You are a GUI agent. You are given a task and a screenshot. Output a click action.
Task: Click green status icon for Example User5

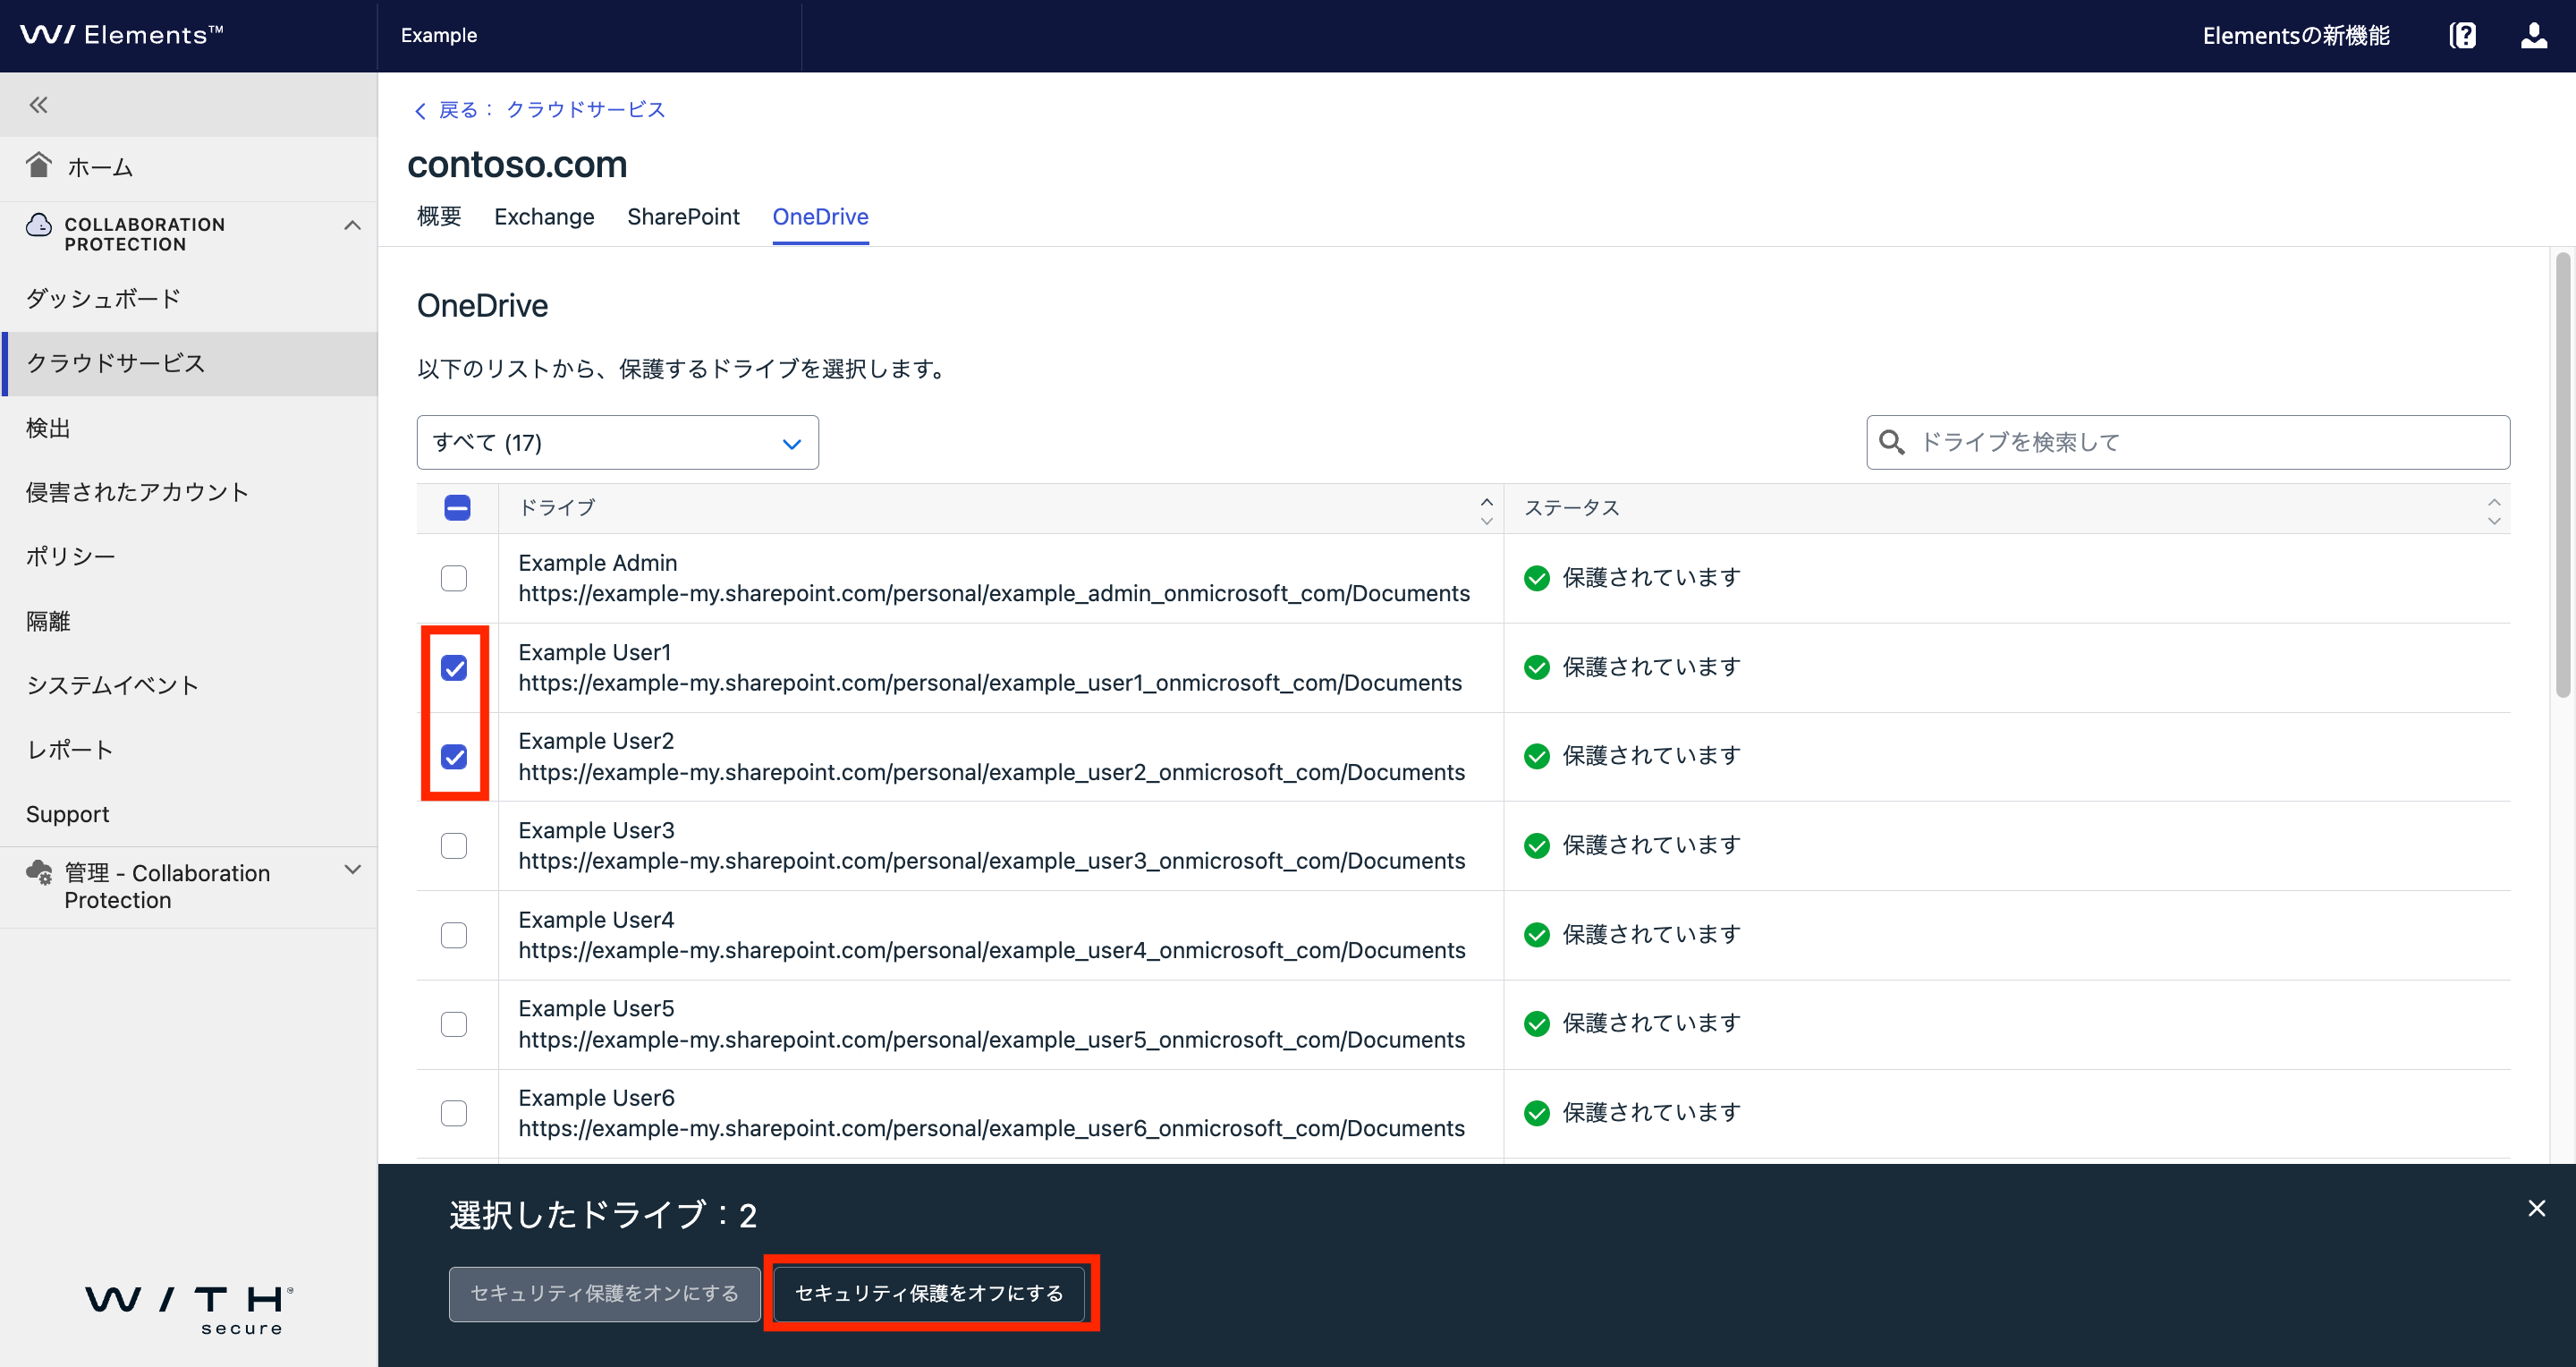(x=1537, y=1024)
